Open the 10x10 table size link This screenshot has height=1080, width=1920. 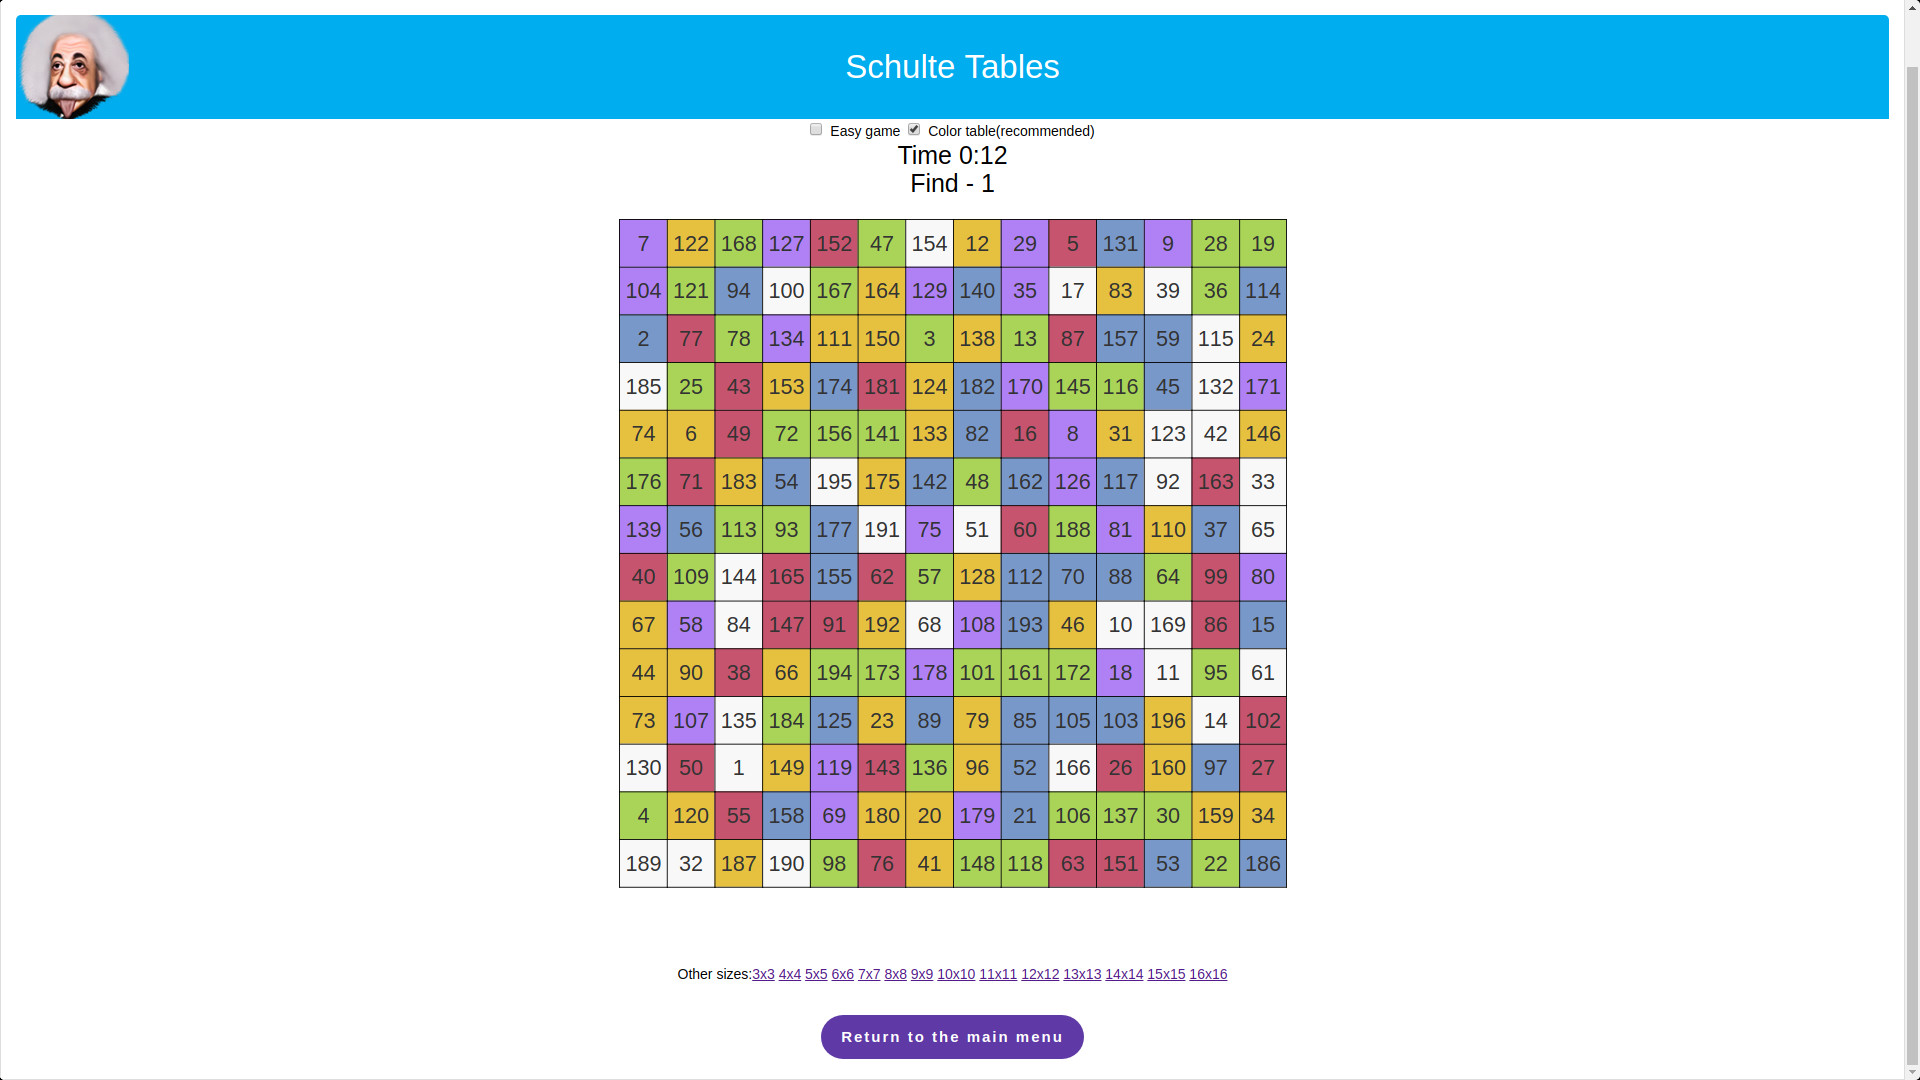click(x=955, y=974)
